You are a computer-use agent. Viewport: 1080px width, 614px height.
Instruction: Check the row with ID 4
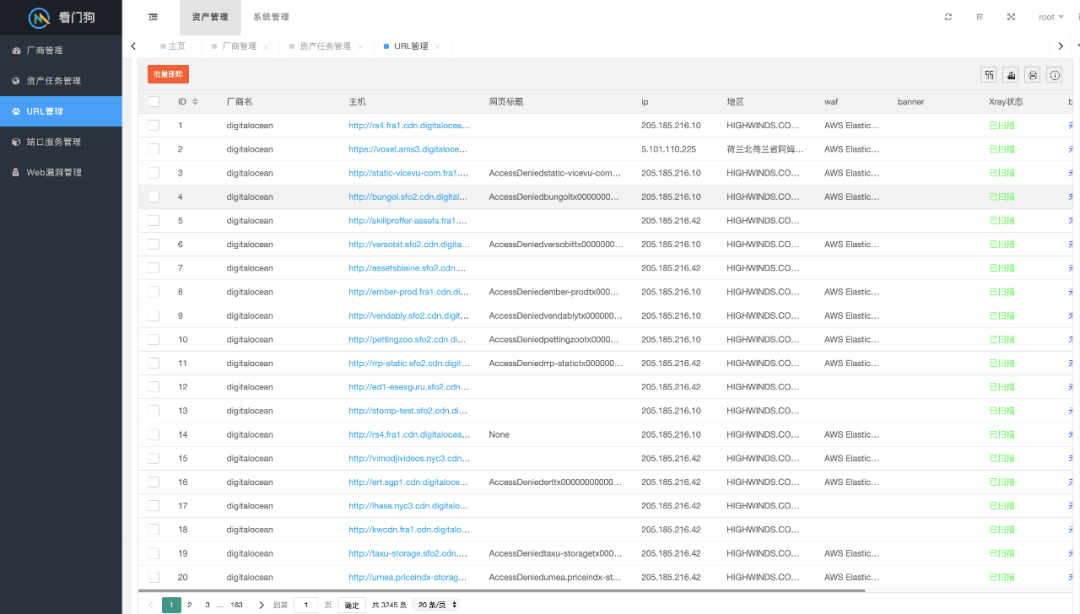click(x=154, y=197)
